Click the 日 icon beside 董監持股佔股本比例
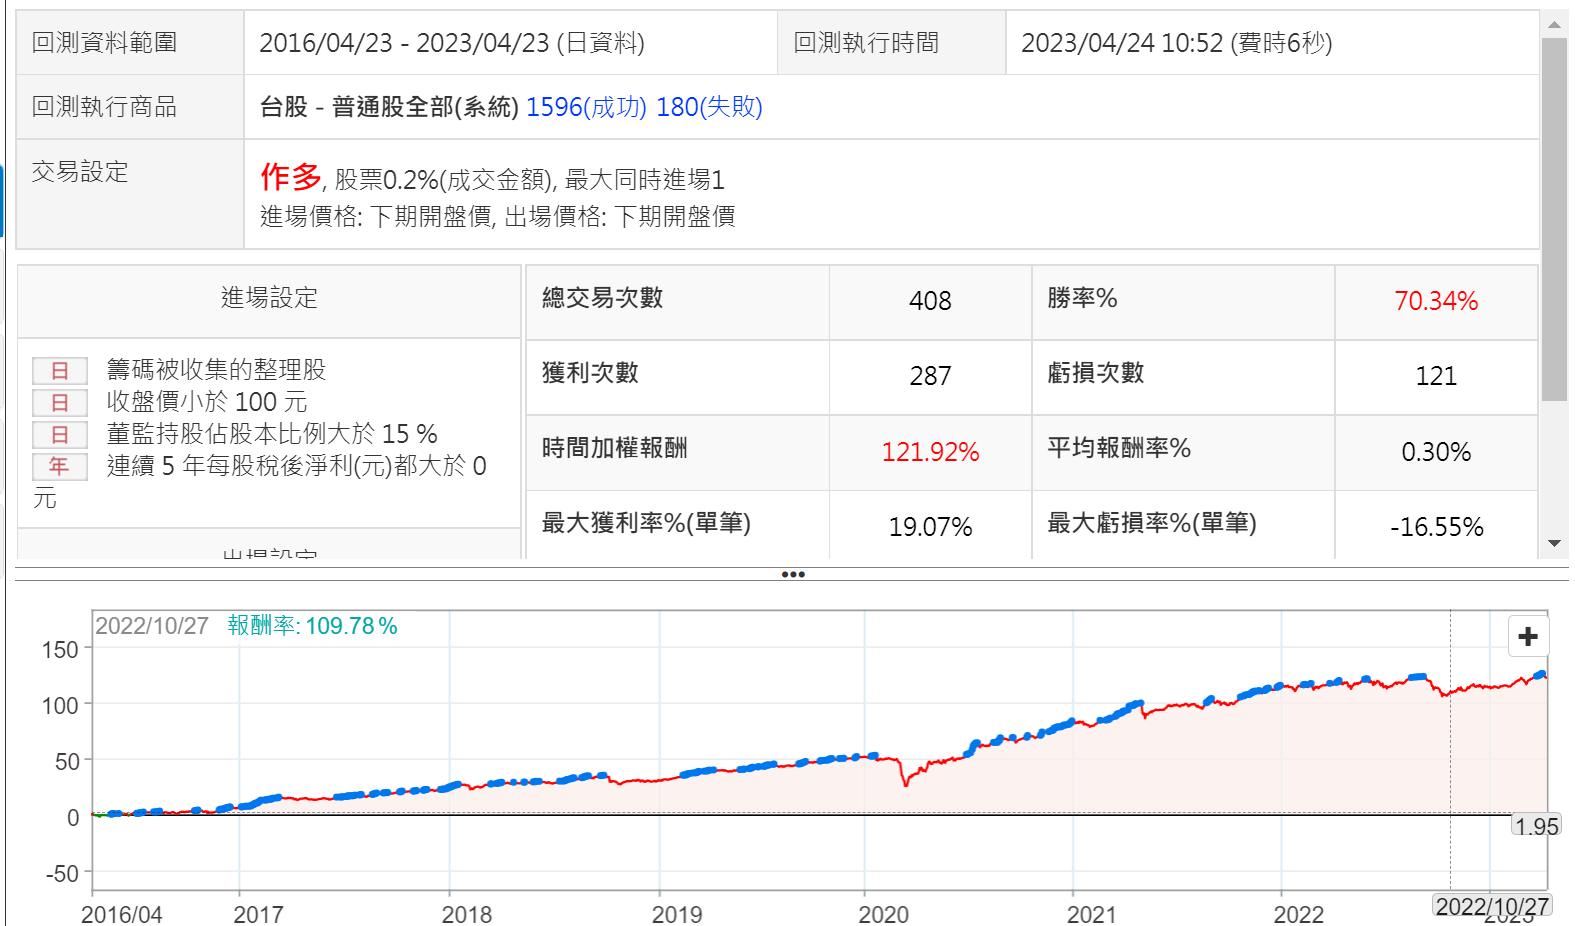Viewport: 1575px width, 926px height. click(60, 435)
